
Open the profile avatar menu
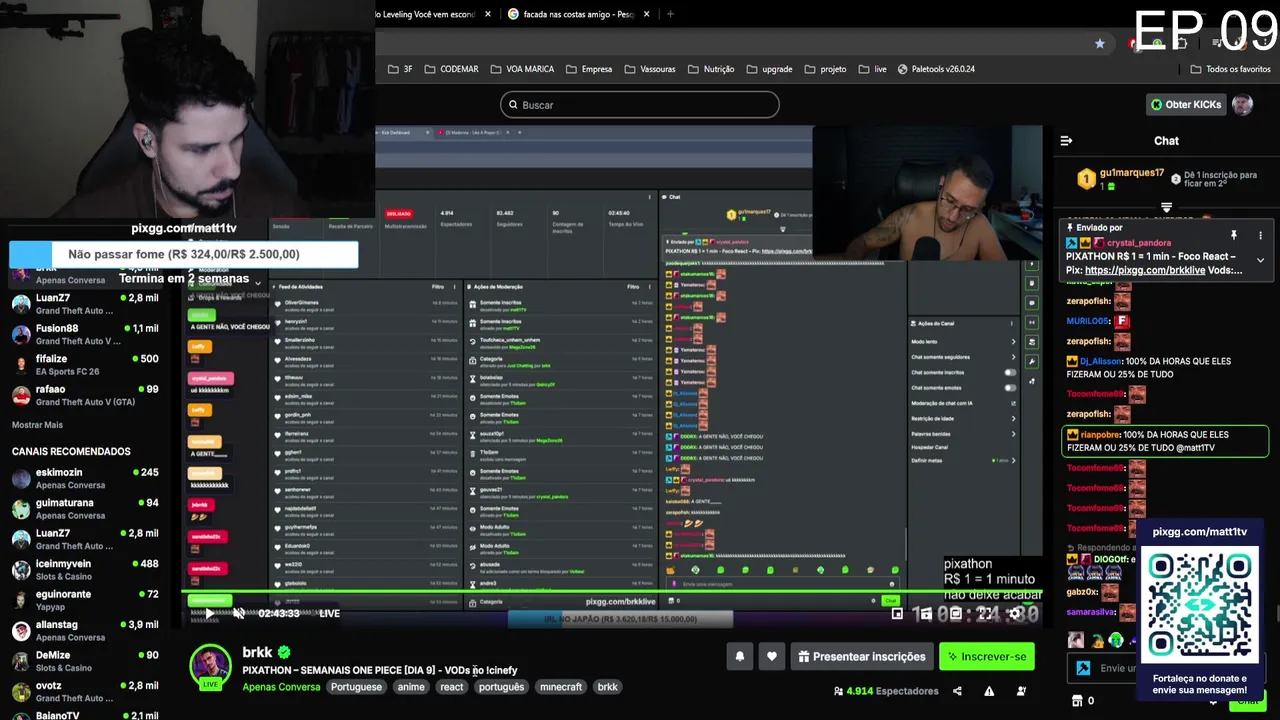tap(1242, 104)
